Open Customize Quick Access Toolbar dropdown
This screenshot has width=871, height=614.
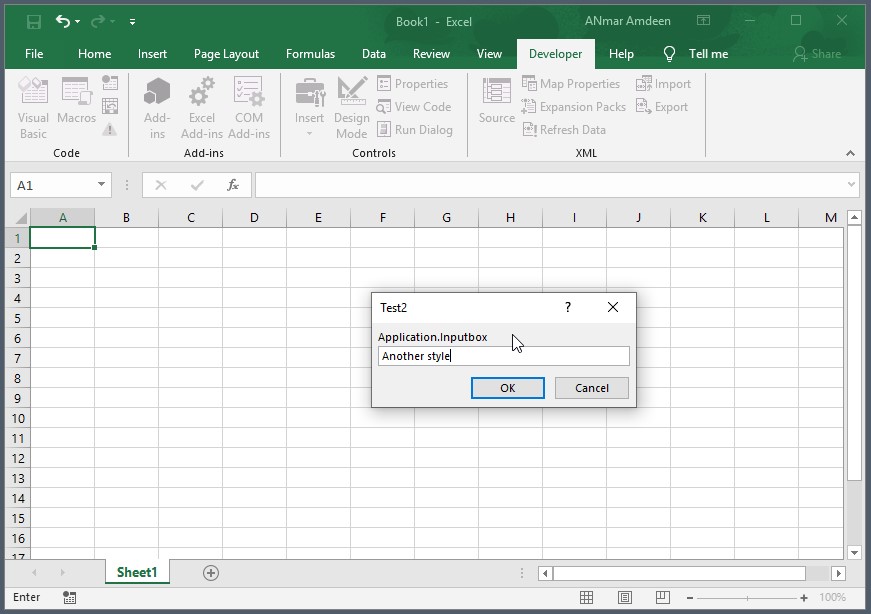[133, 22]
